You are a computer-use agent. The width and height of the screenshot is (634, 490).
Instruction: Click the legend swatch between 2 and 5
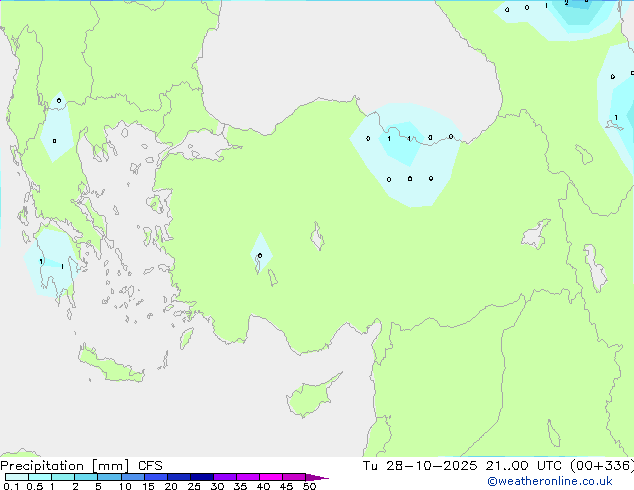[86, 477]
